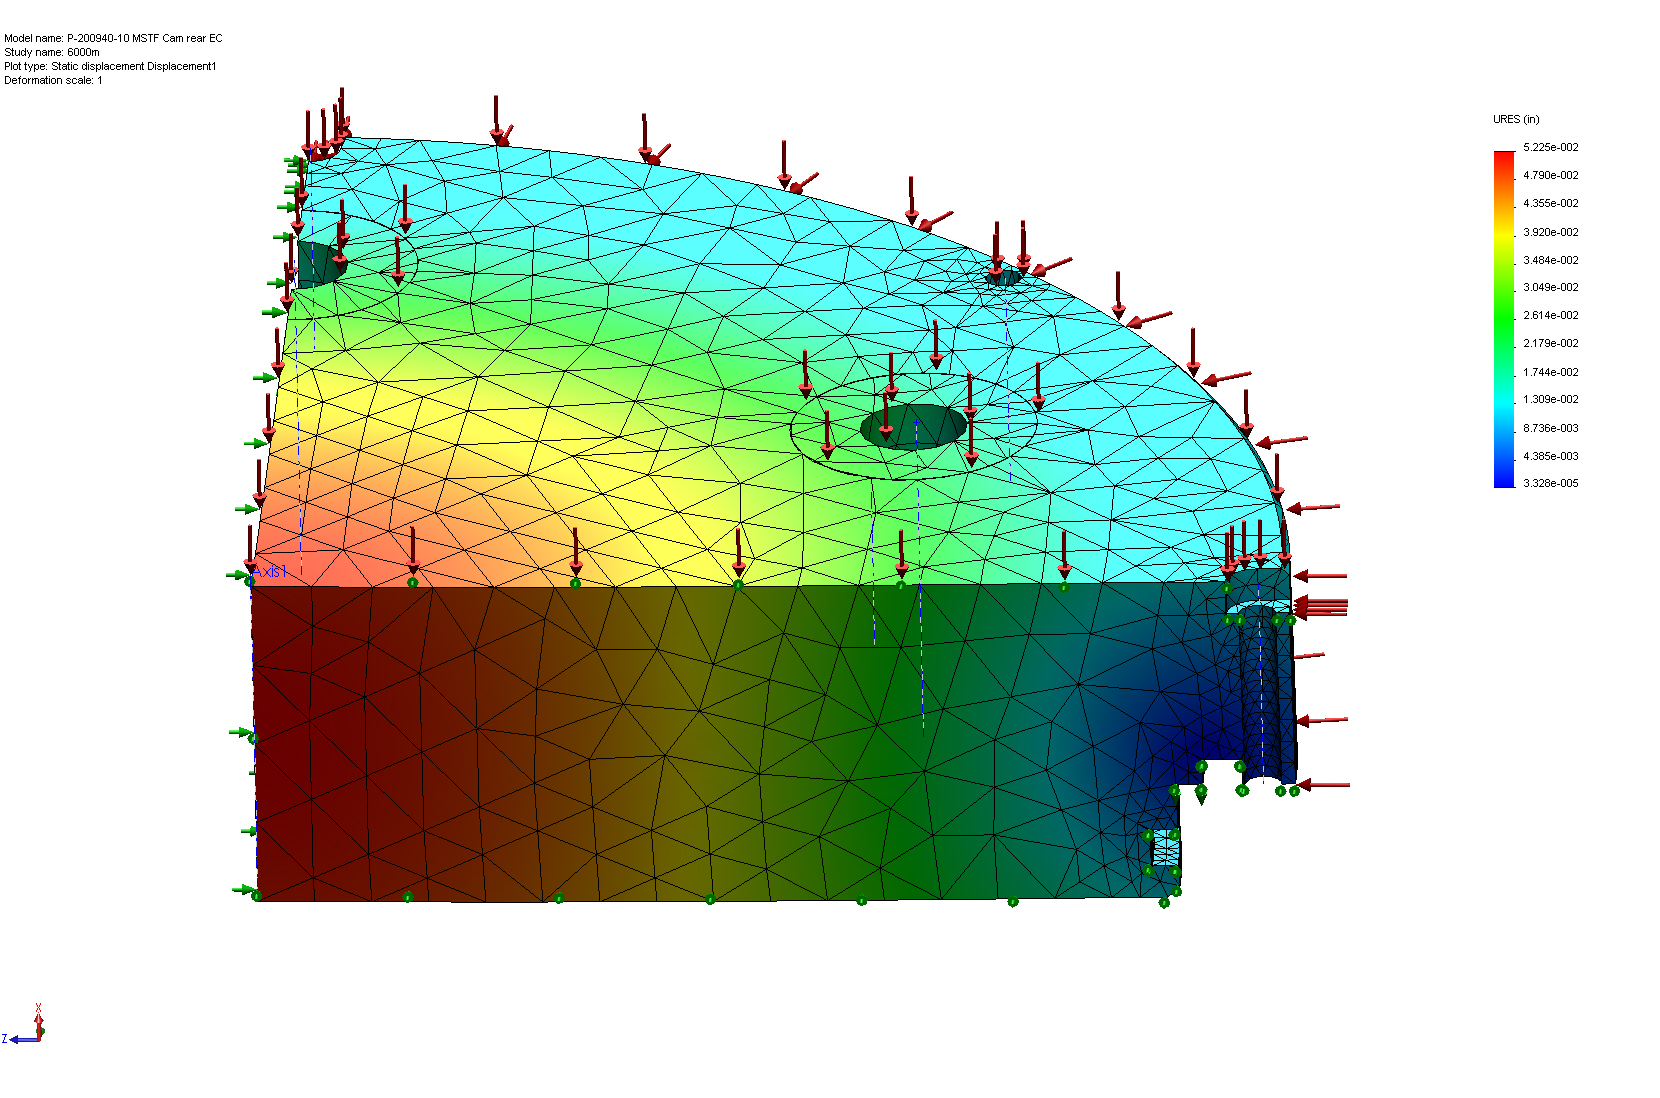Select the Z axis label of the triad

pyautogui.click(x=5, y=1040)
